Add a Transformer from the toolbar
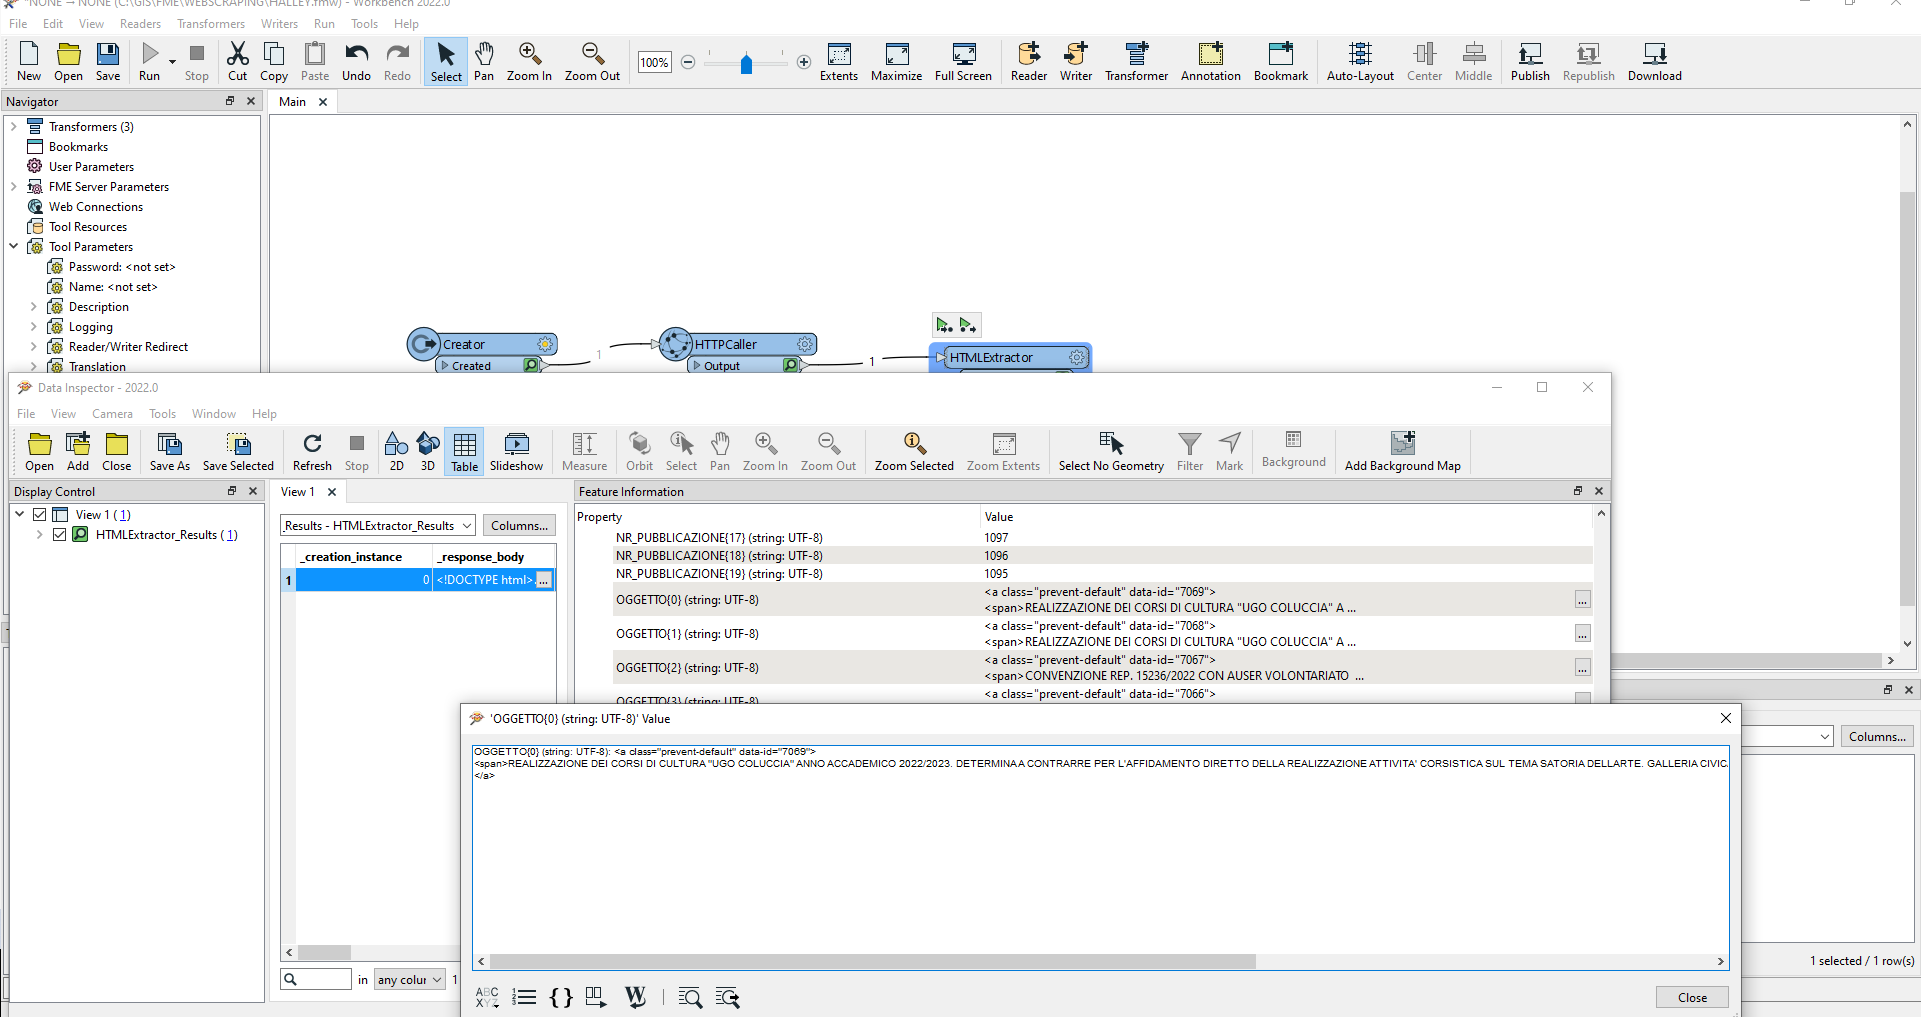The image size is (1921, 1017). tap(1136, 62)
